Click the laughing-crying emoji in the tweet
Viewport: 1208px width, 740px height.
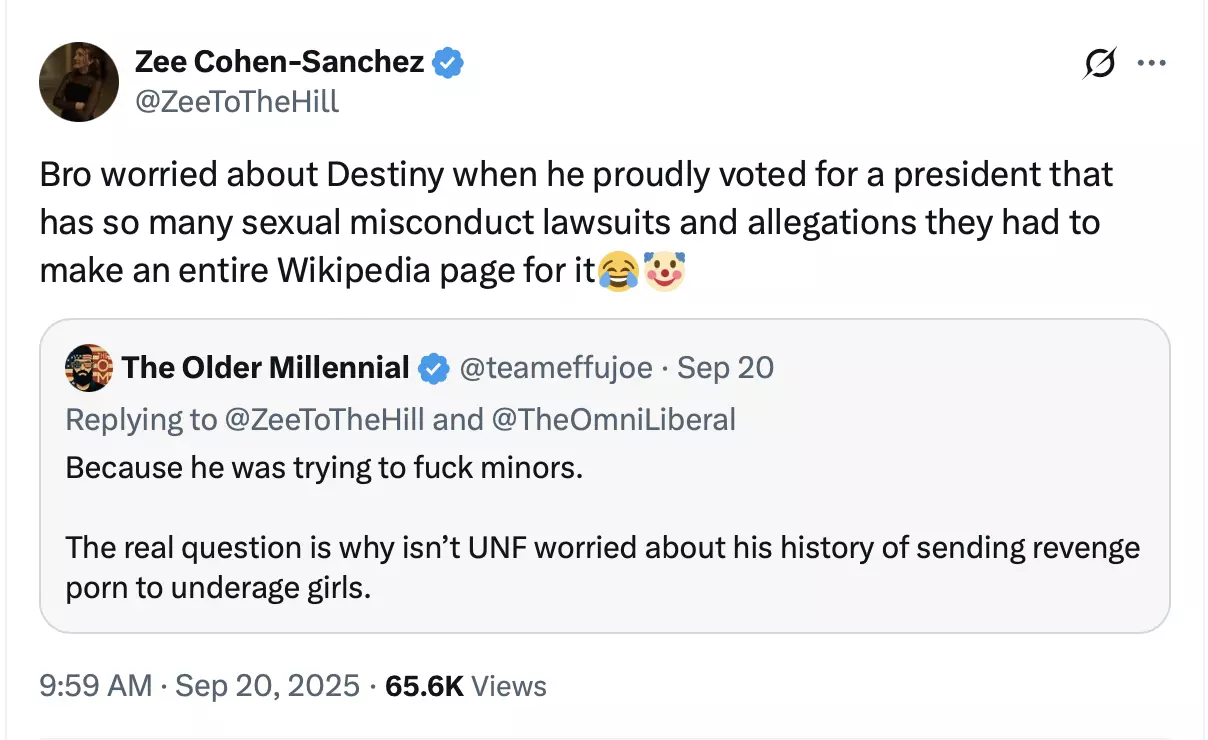point(619,270)
